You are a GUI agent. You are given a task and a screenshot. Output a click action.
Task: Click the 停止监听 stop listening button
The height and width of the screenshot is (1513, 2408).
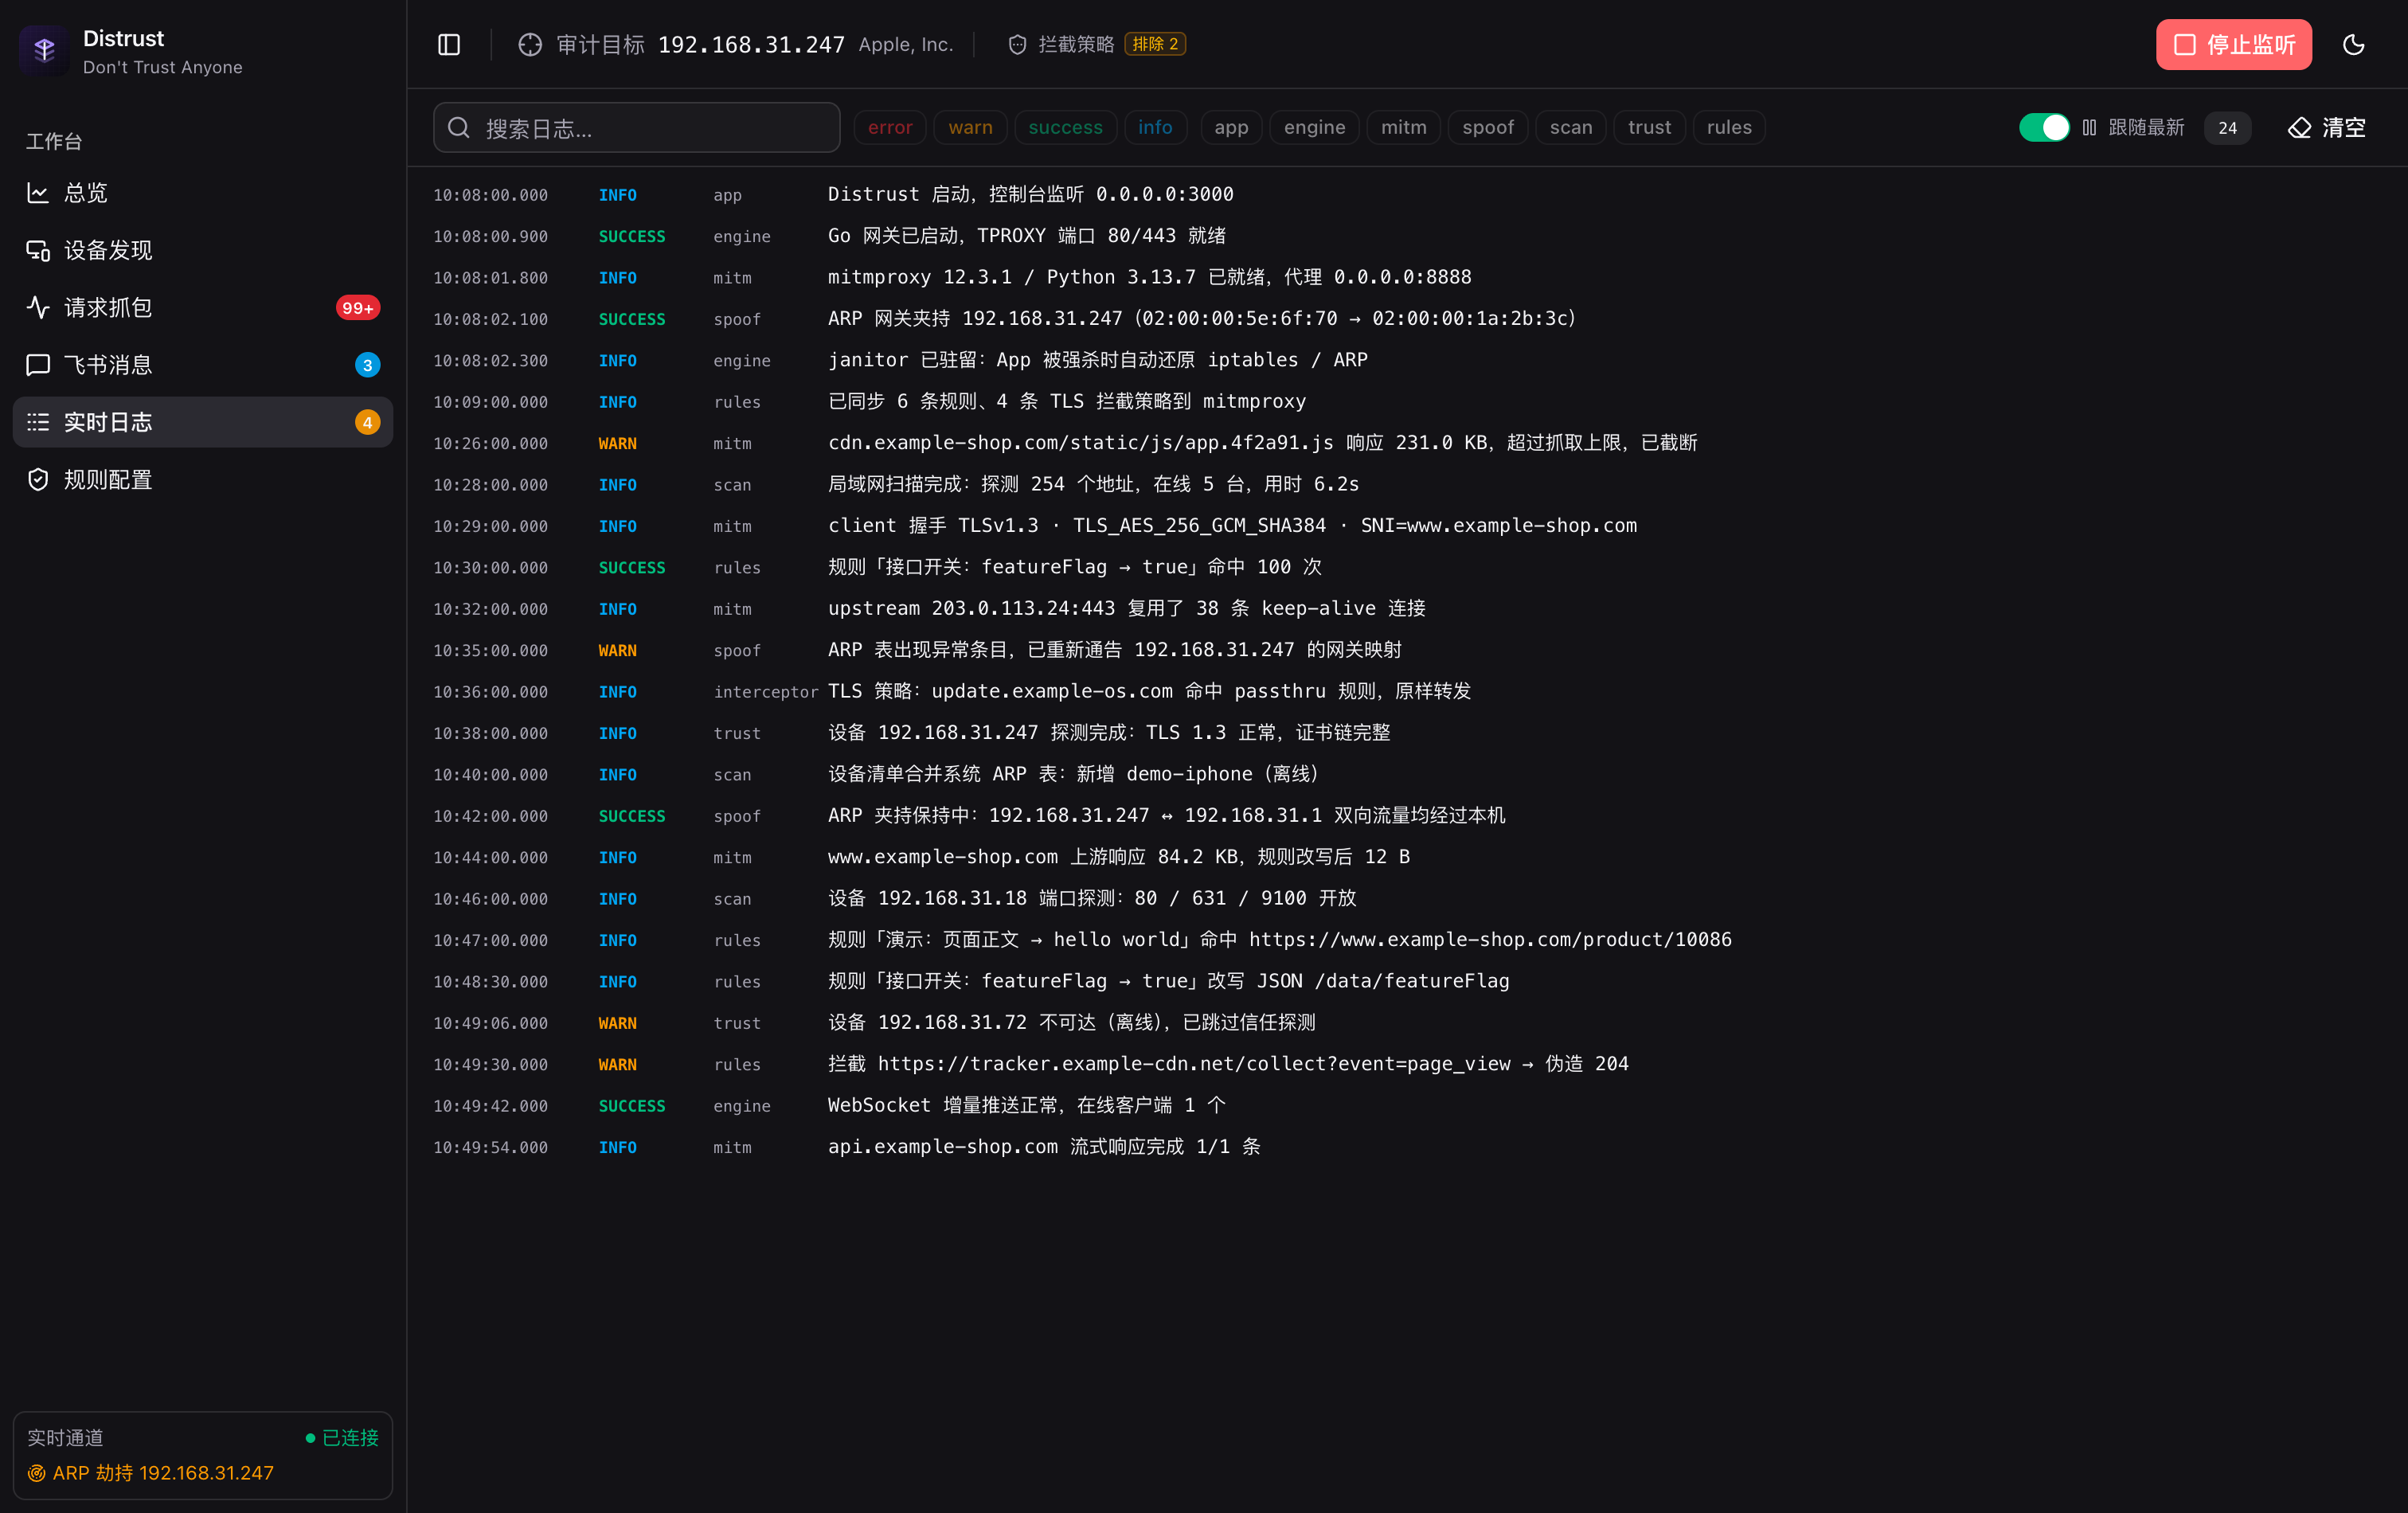click(x=2234, y=44)
